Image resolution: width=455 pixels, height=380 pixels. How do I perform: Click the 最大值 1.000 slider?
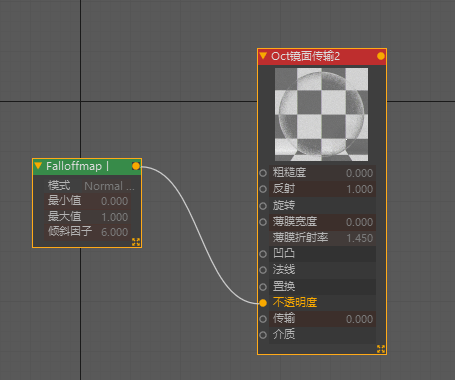[x=88, y=217]
